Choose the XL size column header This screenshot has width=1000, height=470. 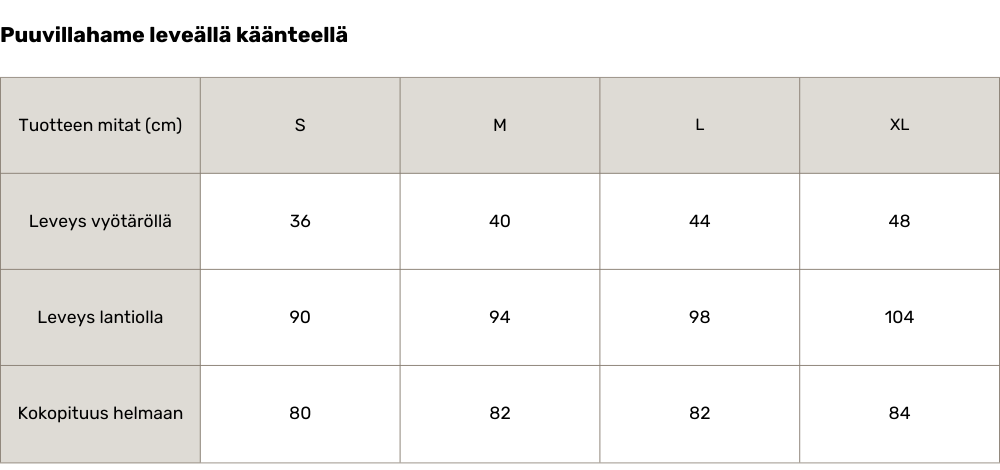900,125
